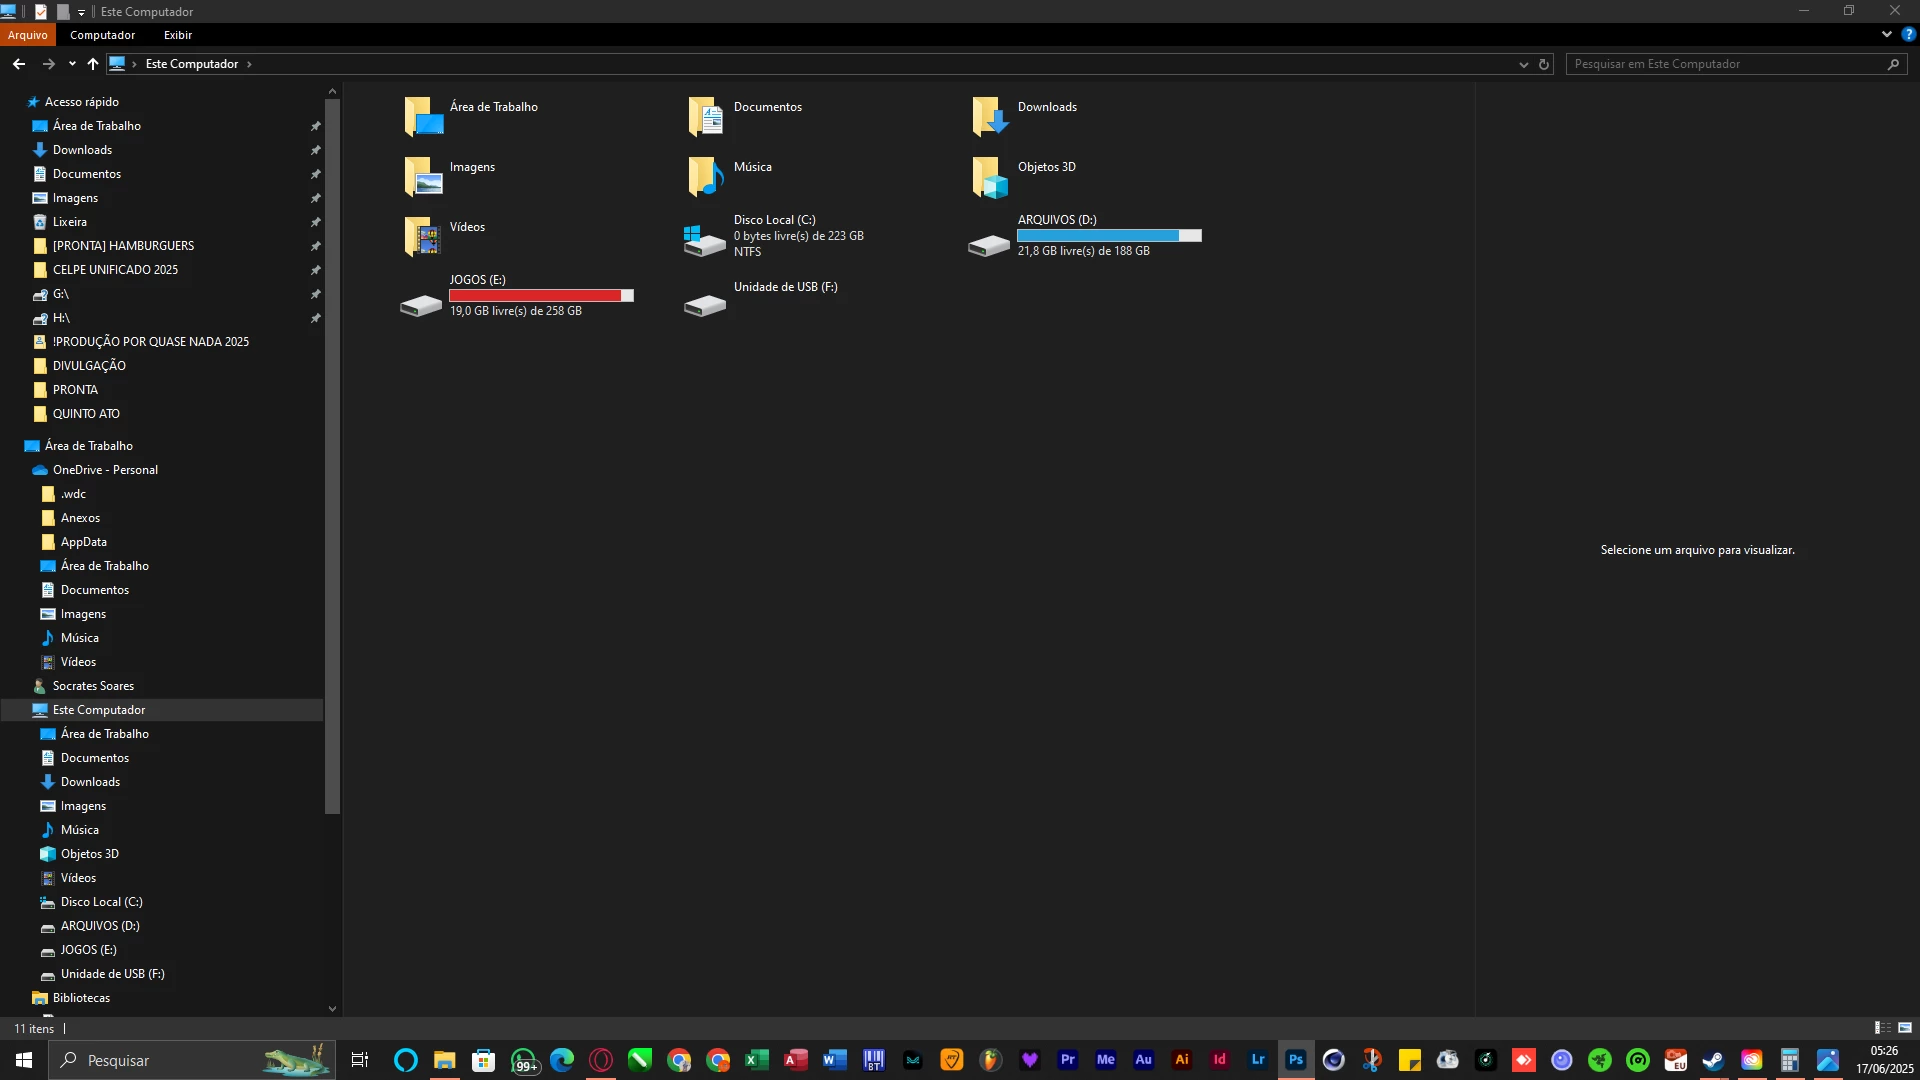Switch to details view in status bar
The height and width of the screenshot is (1080, 1920).
pyautogui.click(x=1882, y=1028)
